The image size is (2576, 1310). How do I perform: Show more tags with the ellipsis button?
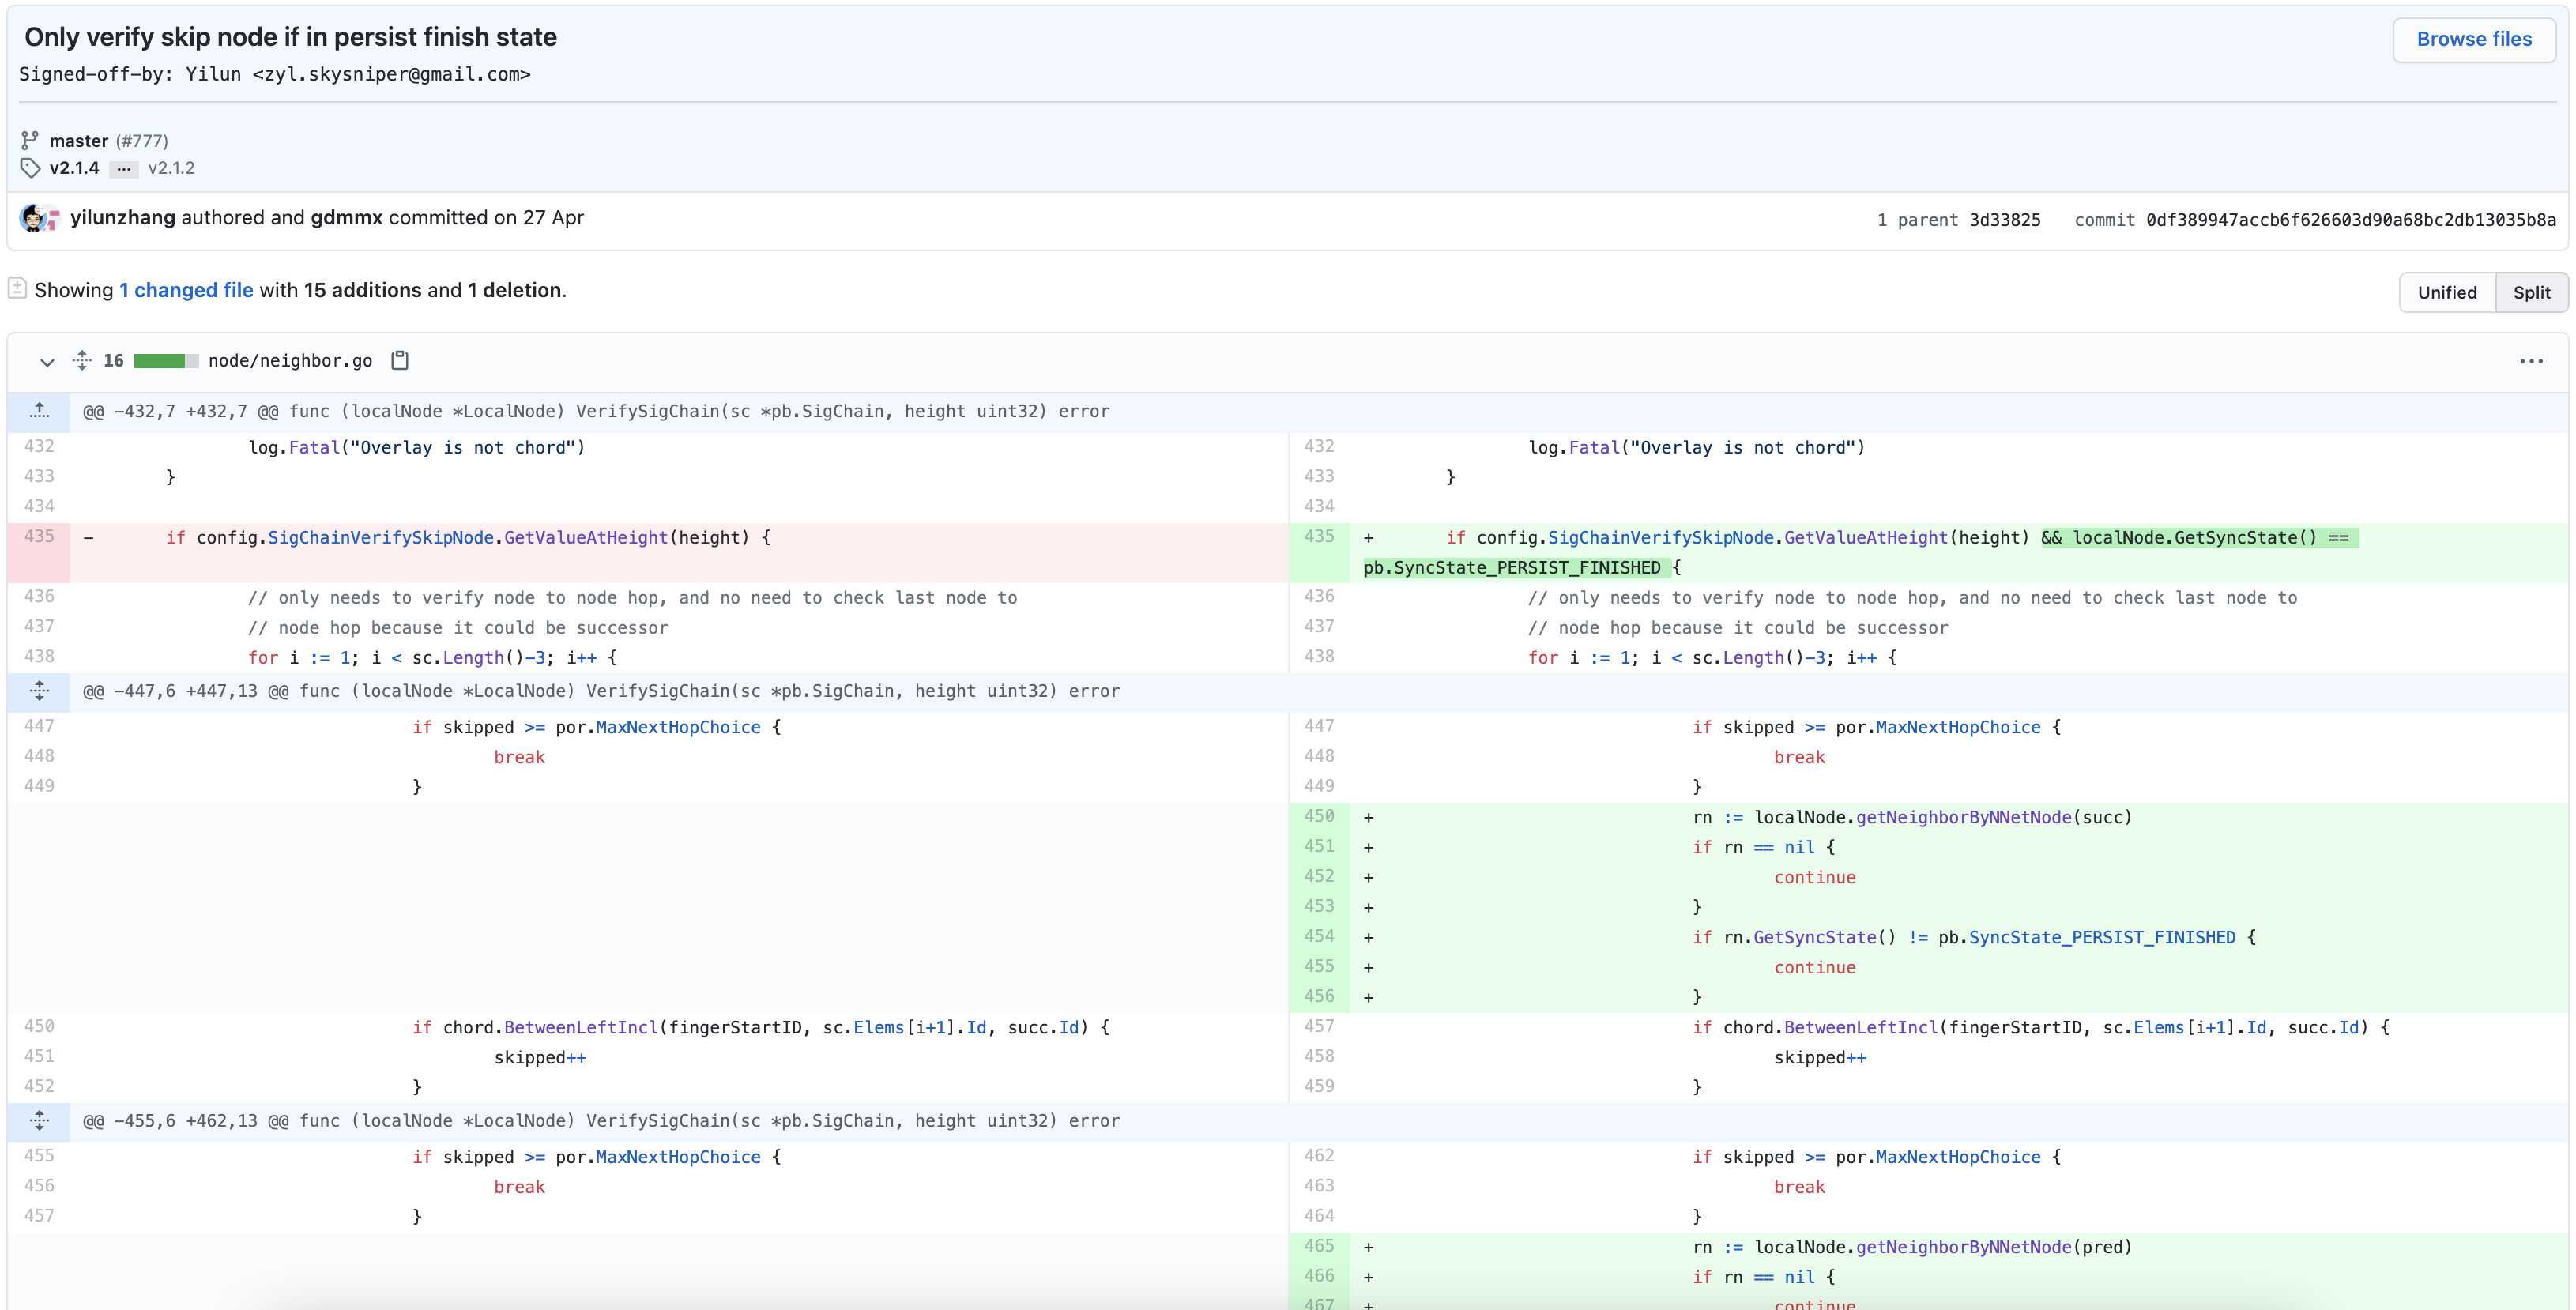click(x=123, y=169)
